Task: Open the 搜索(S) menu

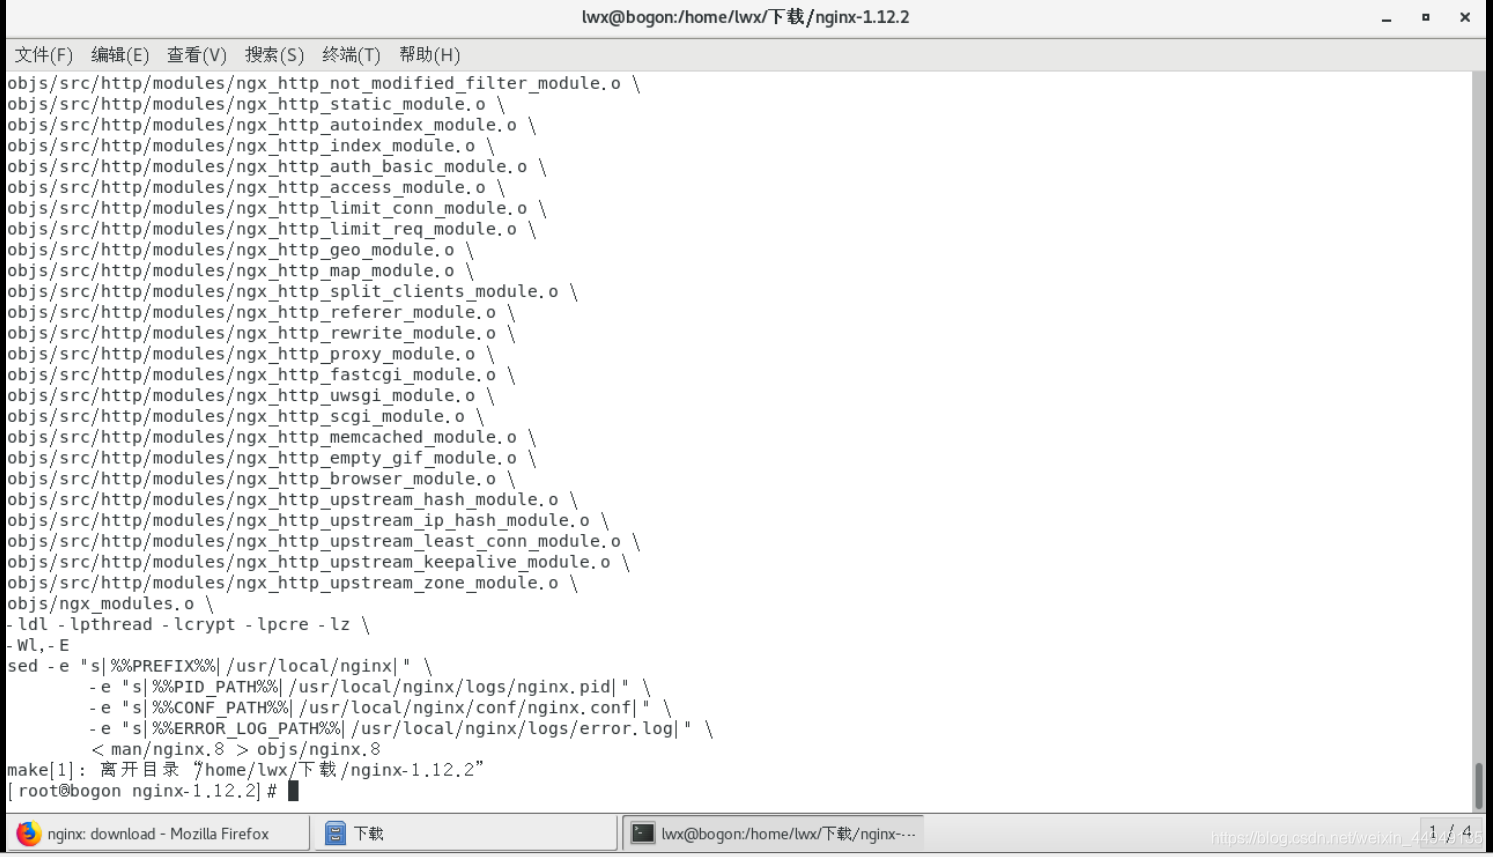Action: click(x=274, y=55)
